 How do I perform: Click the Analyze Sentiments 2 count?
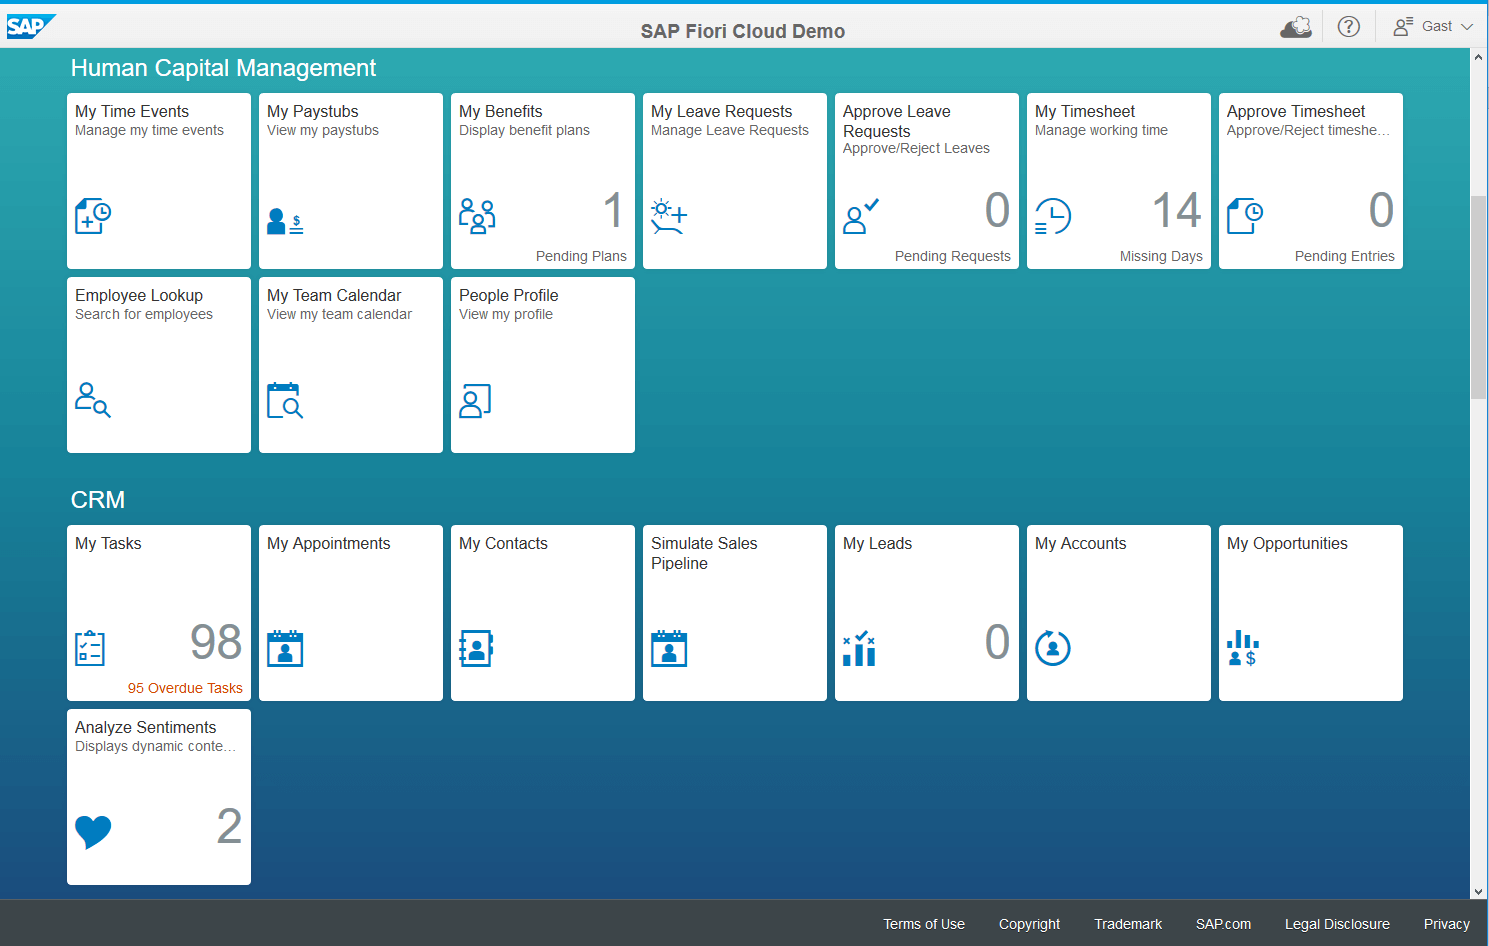point(229,826)
